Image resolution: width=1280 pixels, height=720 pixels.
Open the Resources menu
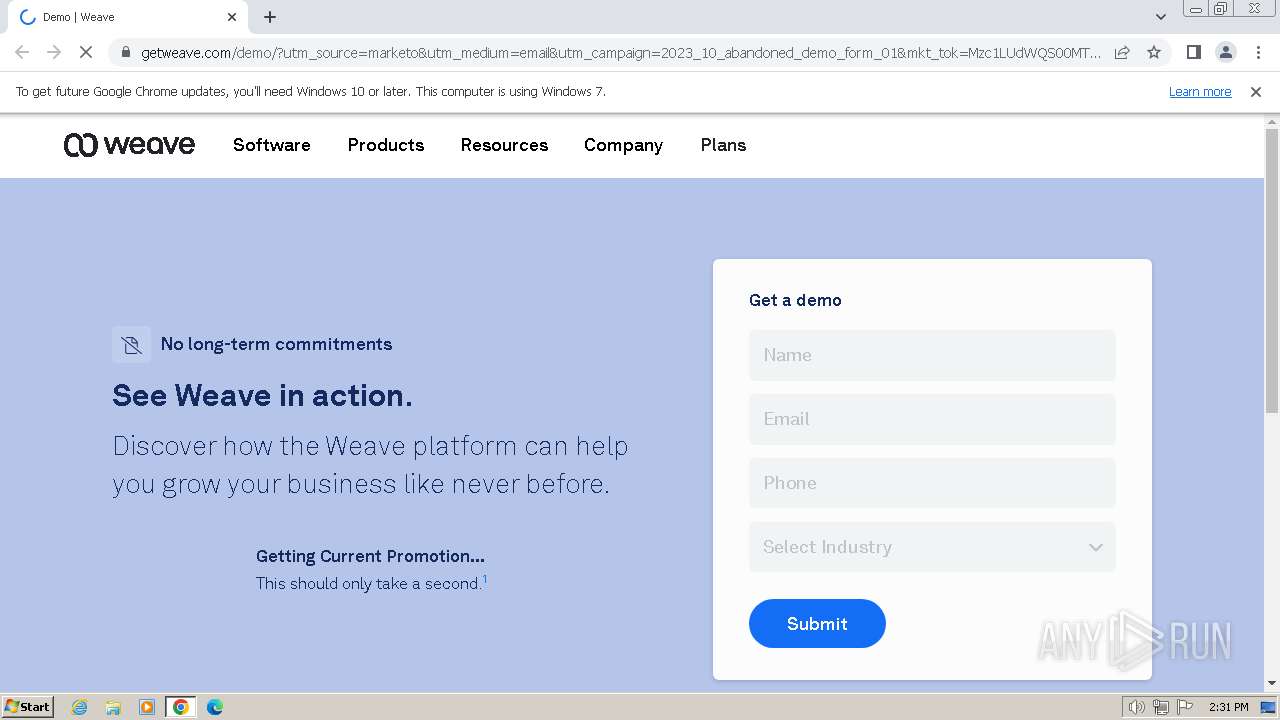click(x=504, y=145)
